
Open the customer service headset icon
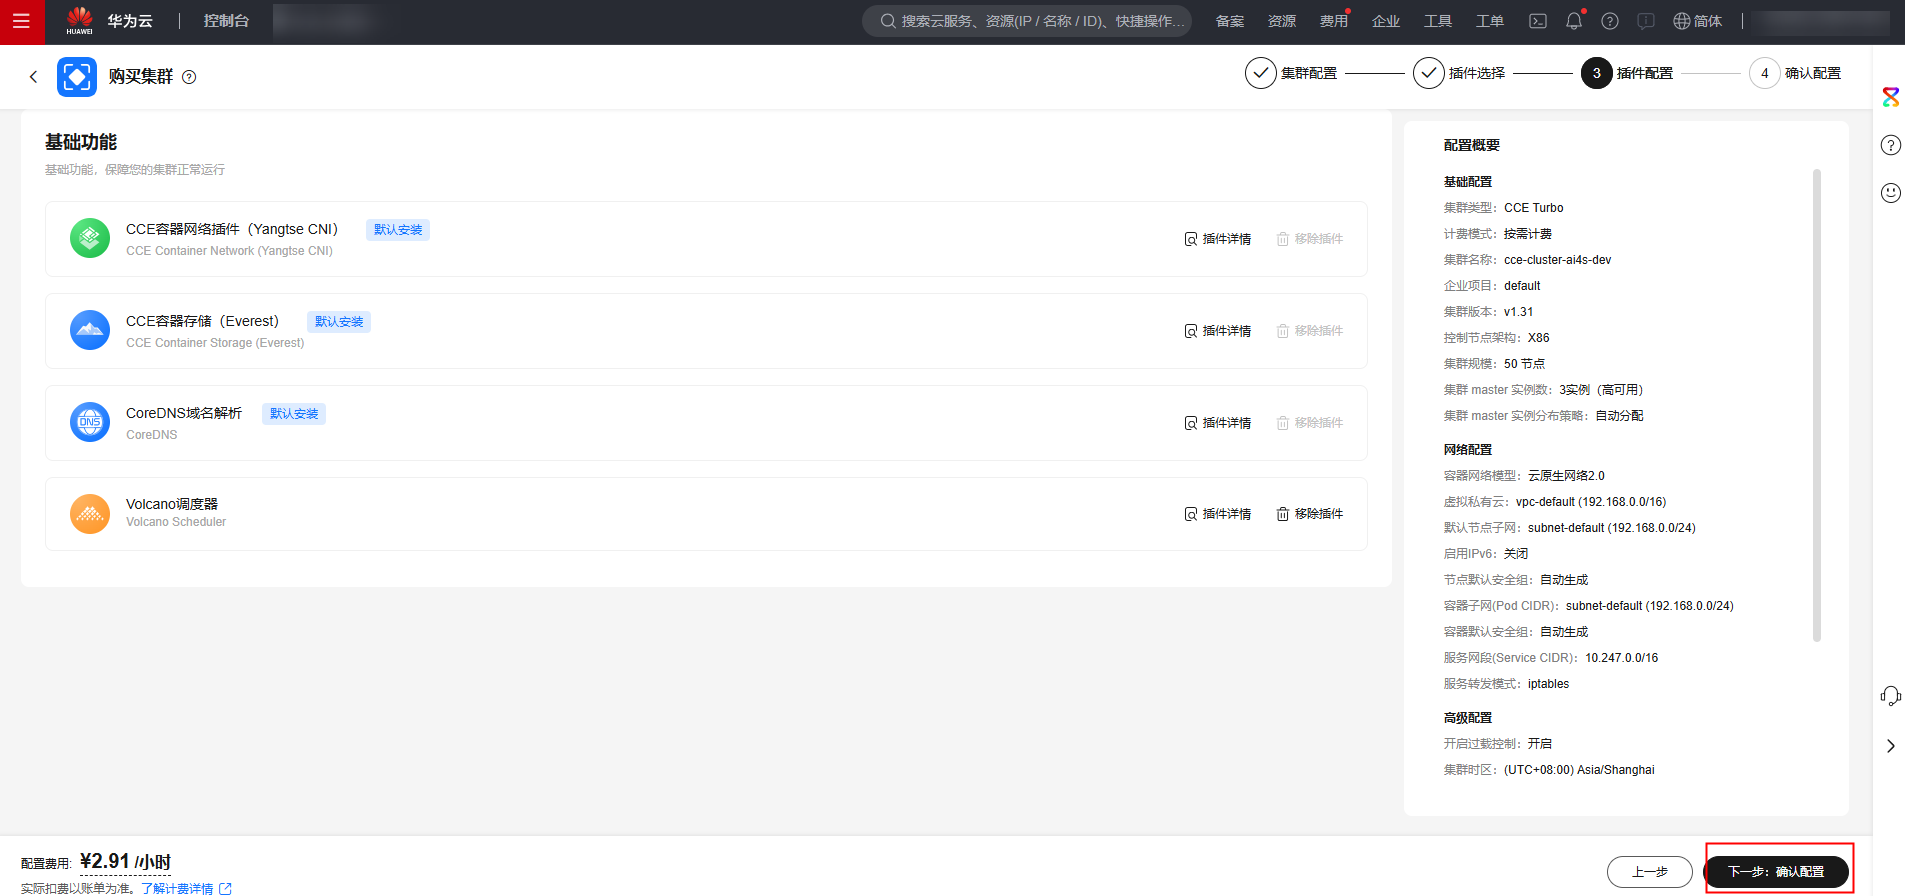pos(1890,696)
